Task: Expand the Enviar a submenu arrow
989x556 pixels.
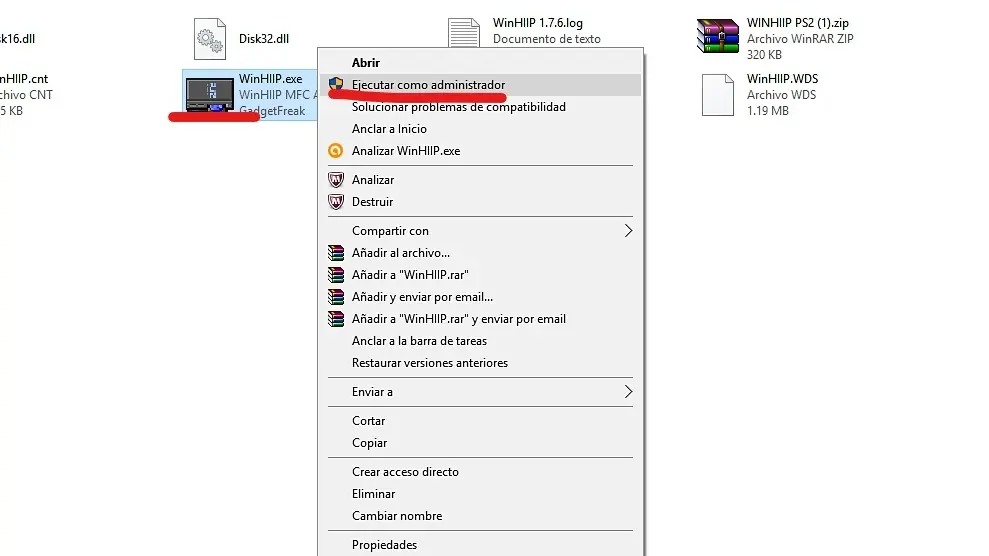Action: tap(628, 392)
